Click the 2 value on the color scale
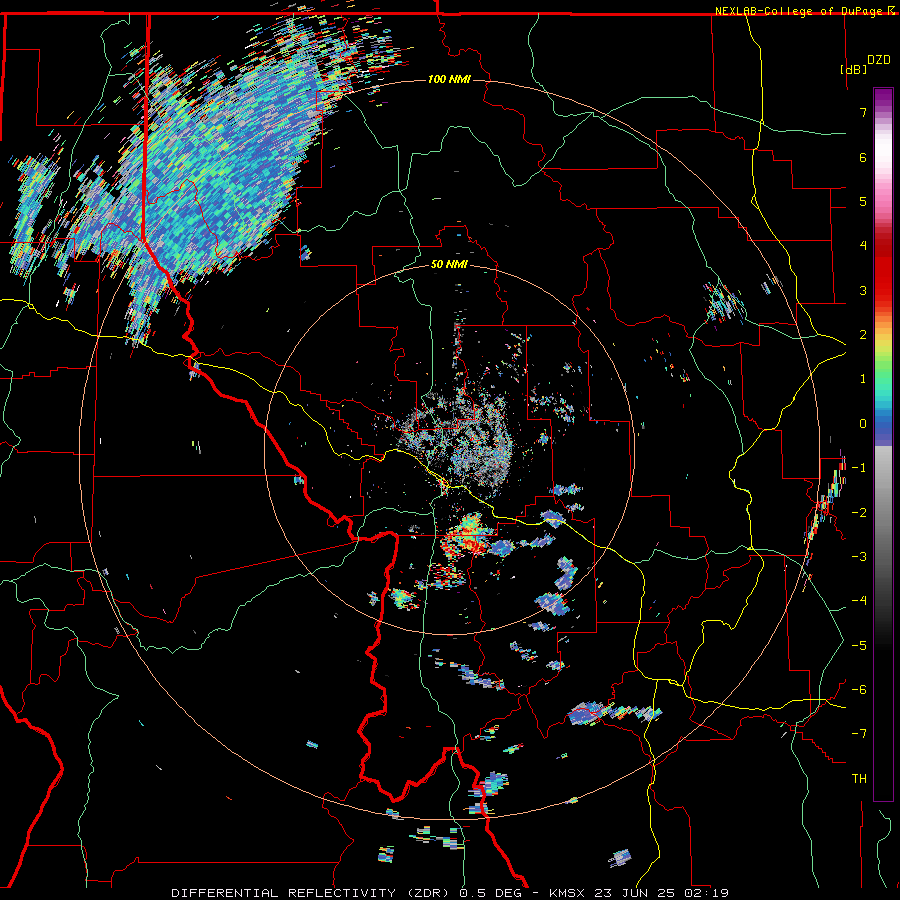The height and width of the screenshot is (900, 900). pos(863,335)
